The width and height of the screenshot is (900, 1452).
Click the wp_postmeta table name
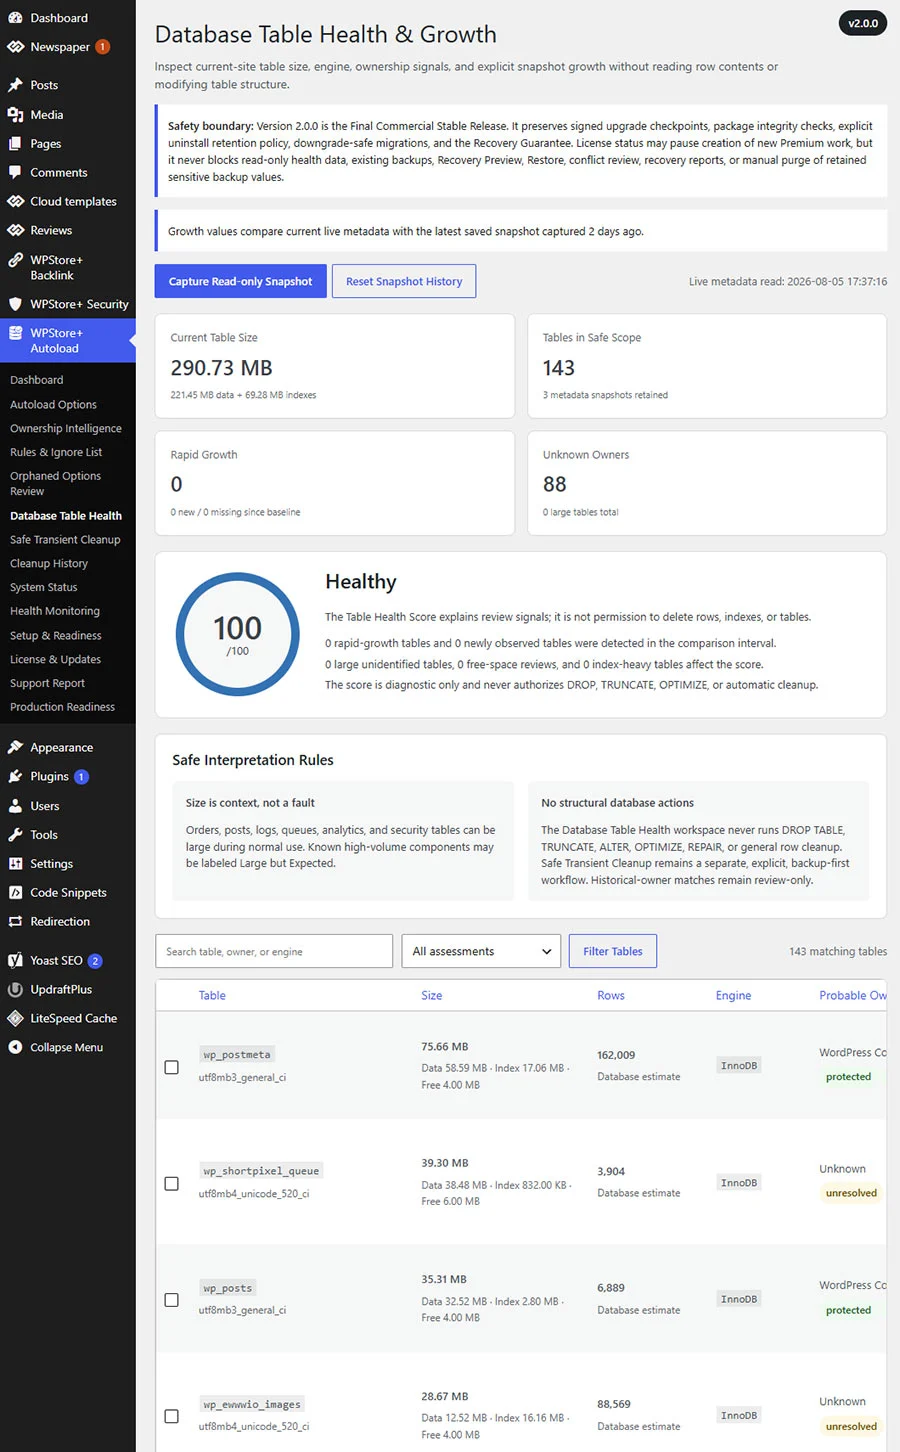pyautogui.click(x=237, y=1055)
